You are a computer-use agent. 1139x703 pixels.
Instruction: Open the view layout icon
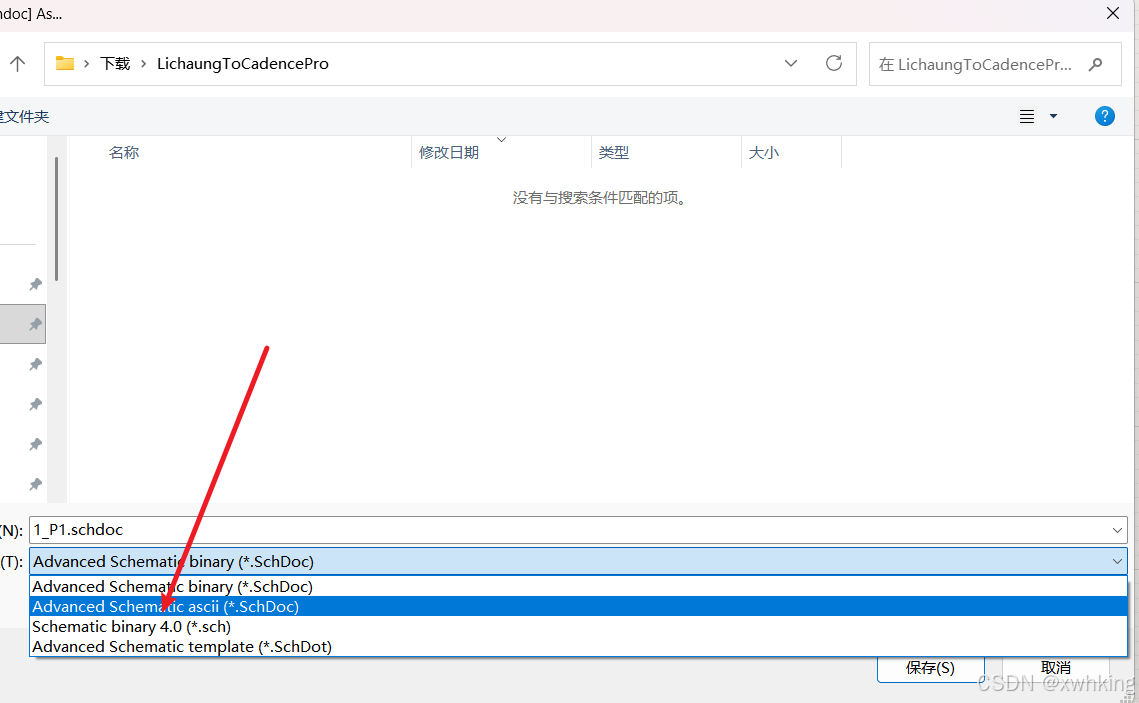pyautogui.click(x=1026, y=116)
